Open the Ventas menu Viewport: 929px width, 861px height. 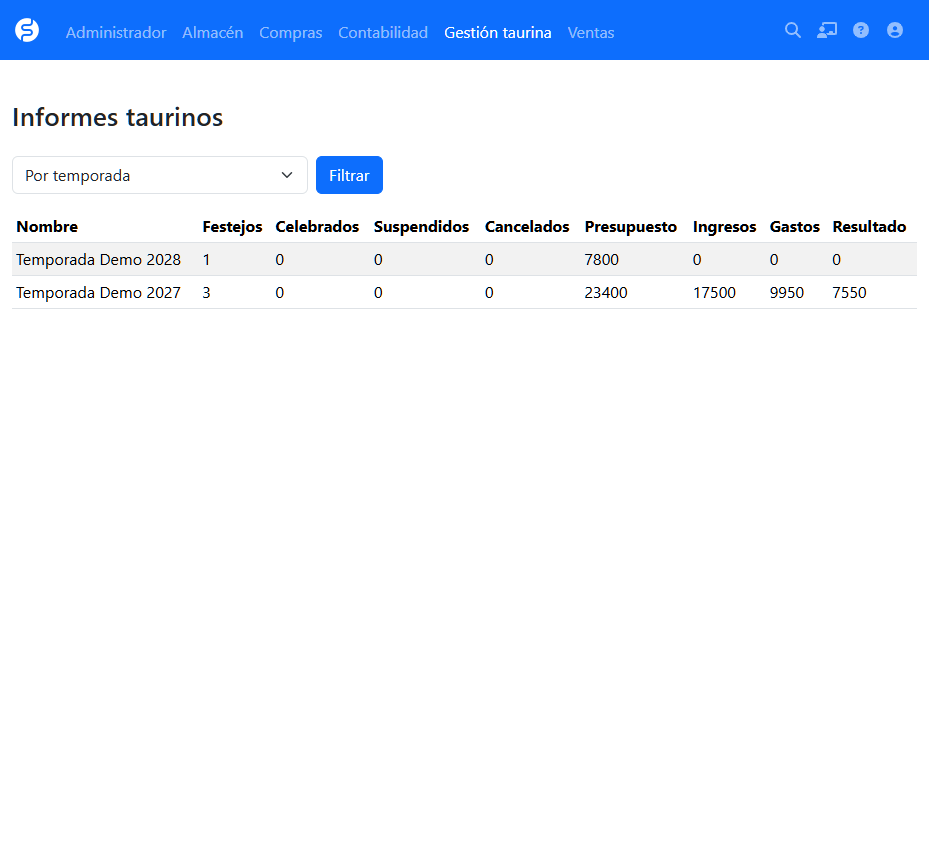(x=591, y=33)
